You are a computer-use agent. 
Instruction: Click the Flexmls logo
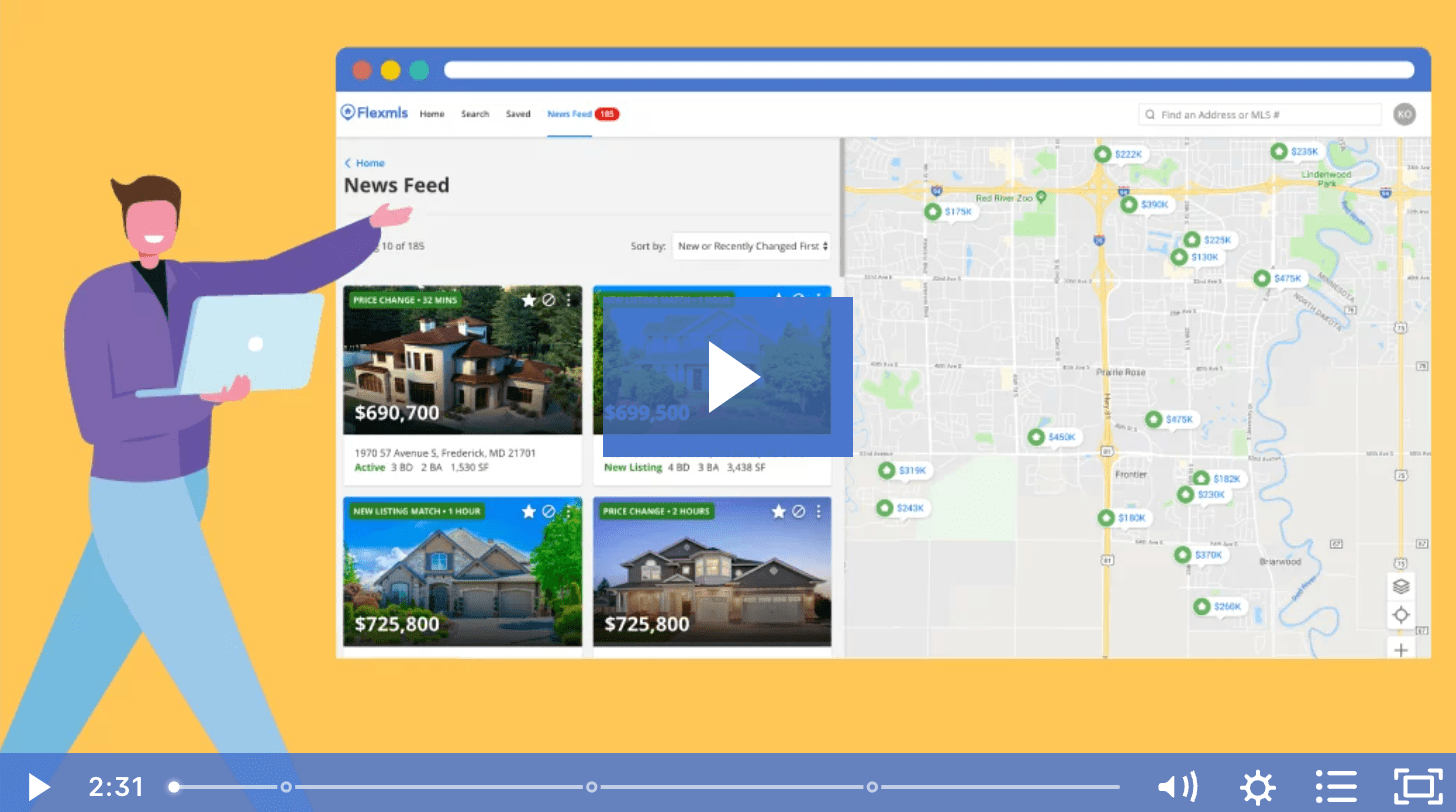point(374,113)
